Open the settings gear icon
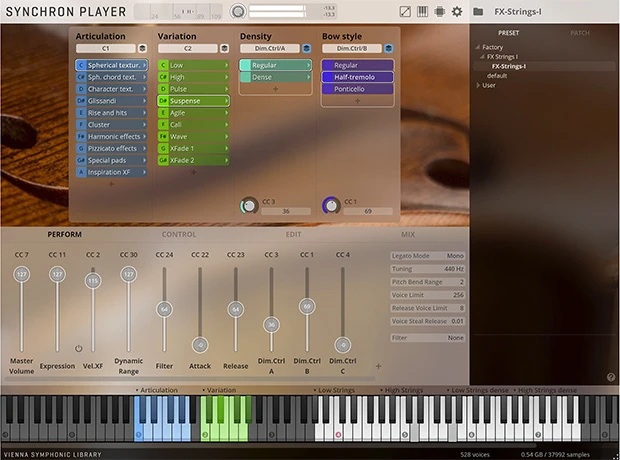 click(x=457, y=11)
